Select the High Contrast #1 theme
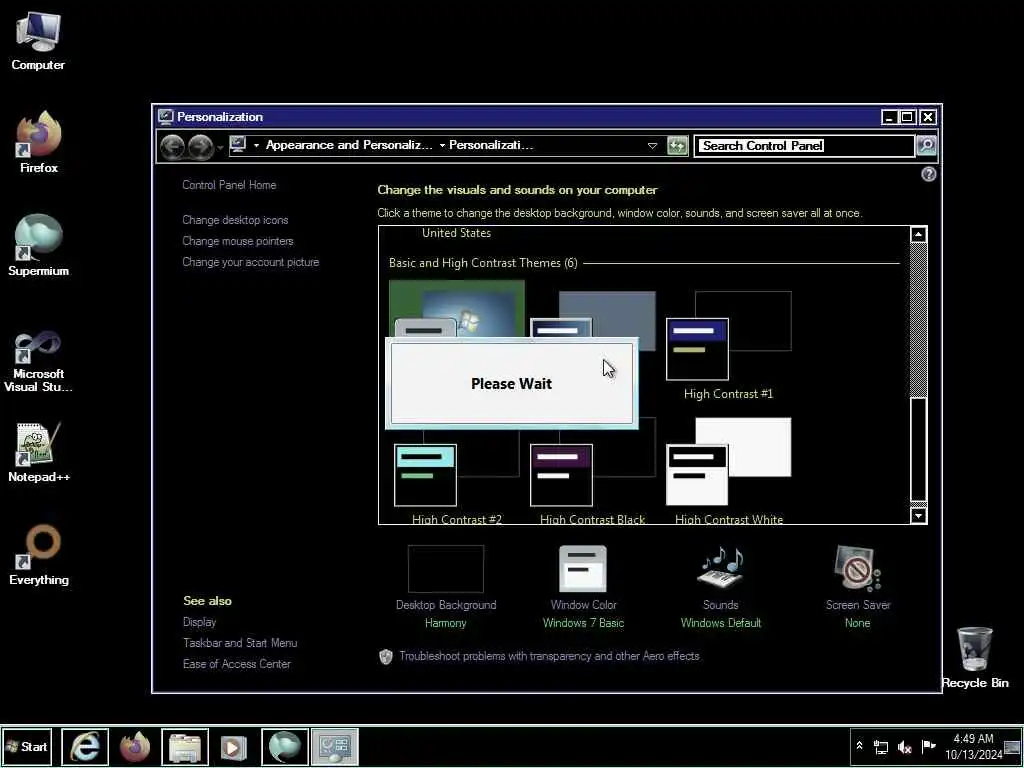1024x768 pixels. click(728, 345)
